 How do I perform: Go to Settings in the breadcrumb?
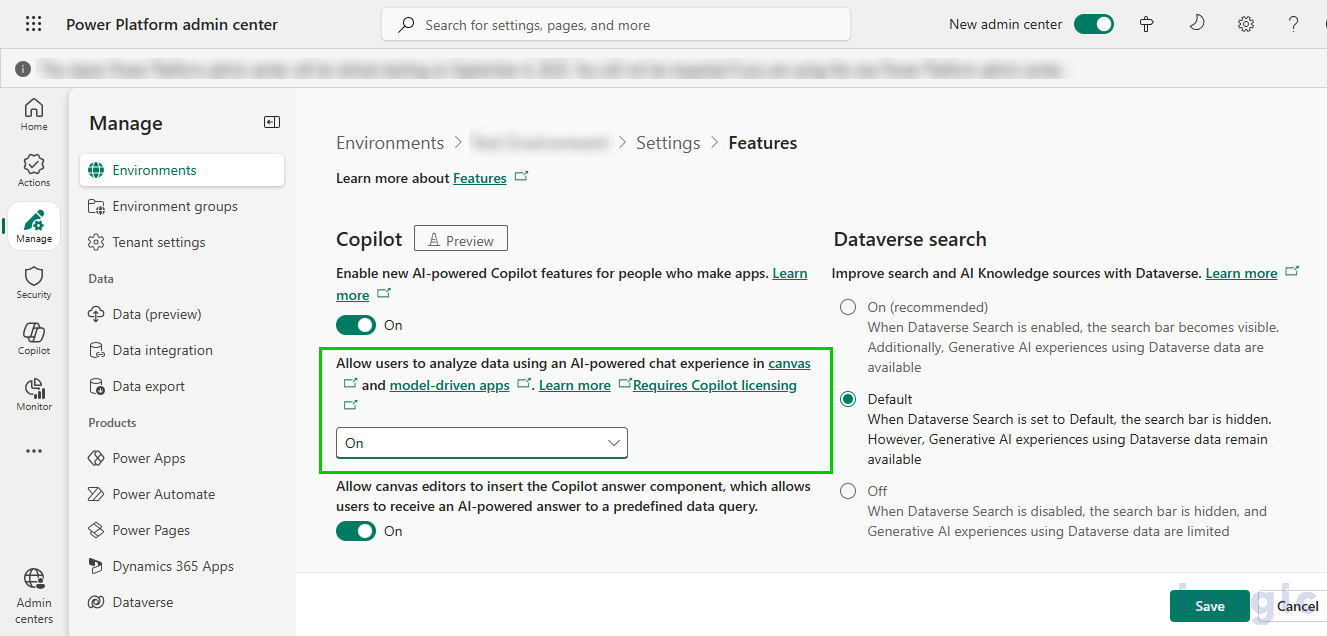[x=668, y=143]
